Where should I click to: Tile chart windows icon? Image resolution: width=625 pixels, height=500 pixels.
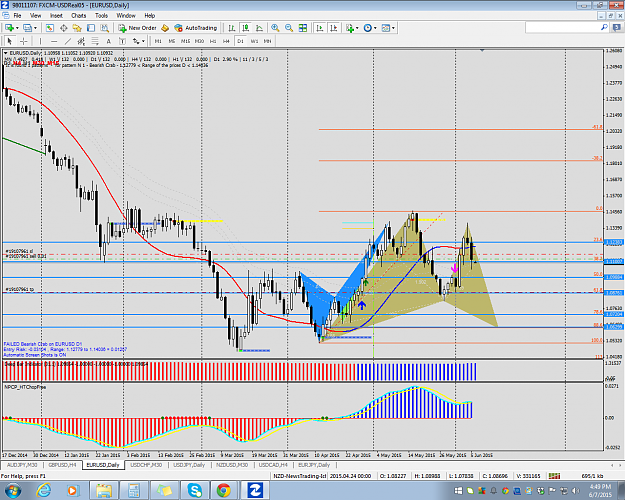tap(303, 28)
